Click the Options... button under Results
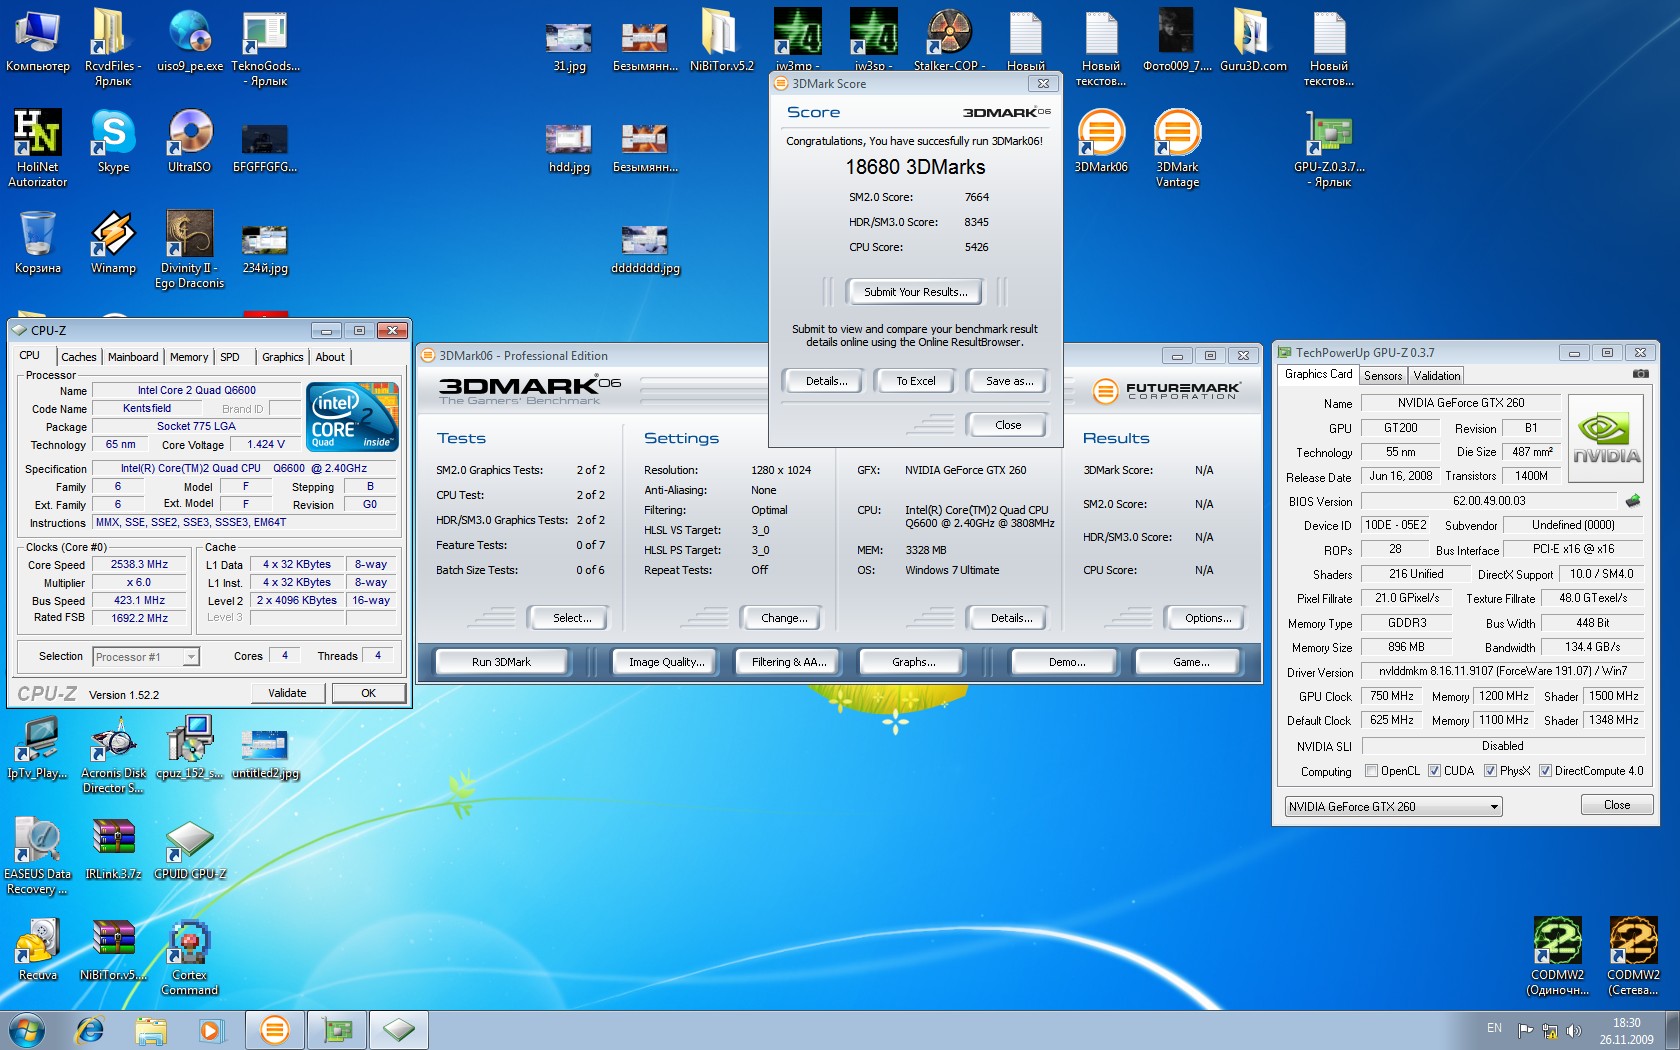This screenshot has height=1050, width=1680. [x=1208, y=618]
